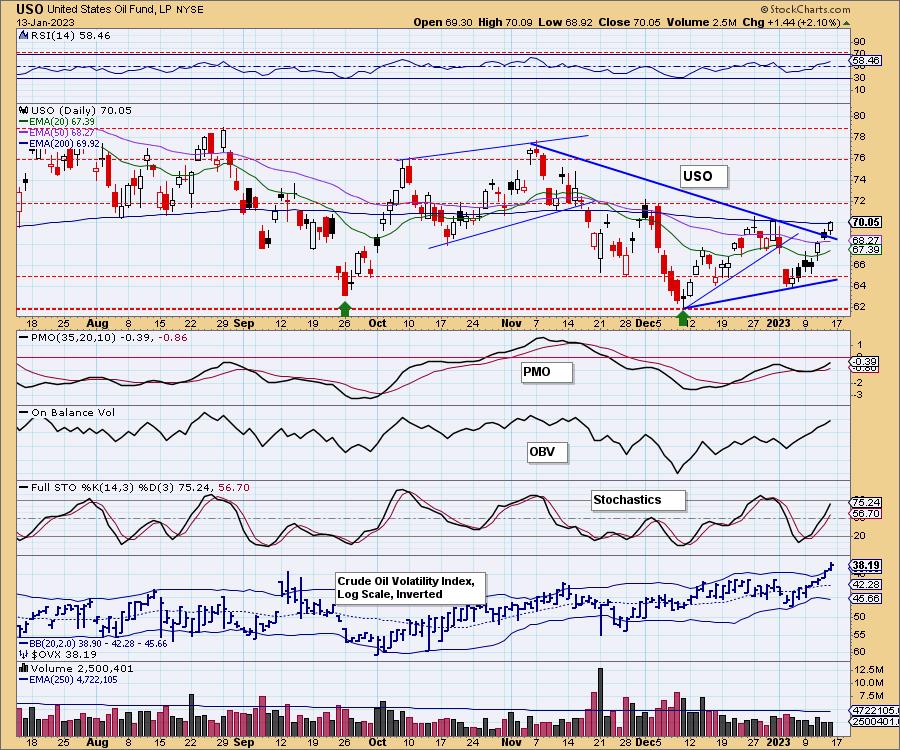Click the 68.27 price axis tag
Image resolution: width=900 pixels, height=750 pixels.
[866, 240]
